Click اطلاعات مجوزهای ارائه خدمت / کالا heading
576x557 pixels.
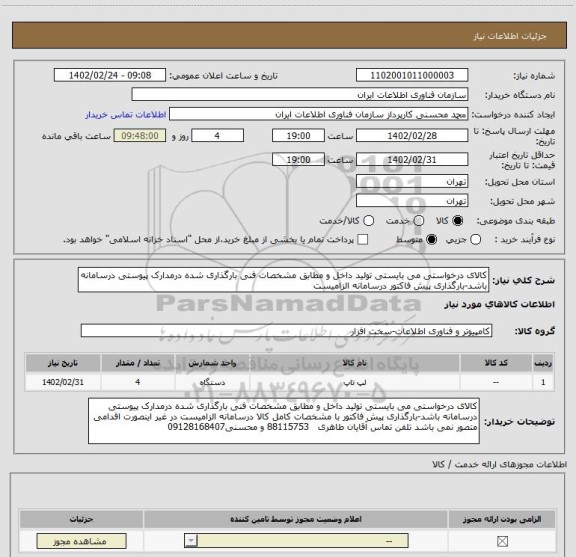[499, 464]
